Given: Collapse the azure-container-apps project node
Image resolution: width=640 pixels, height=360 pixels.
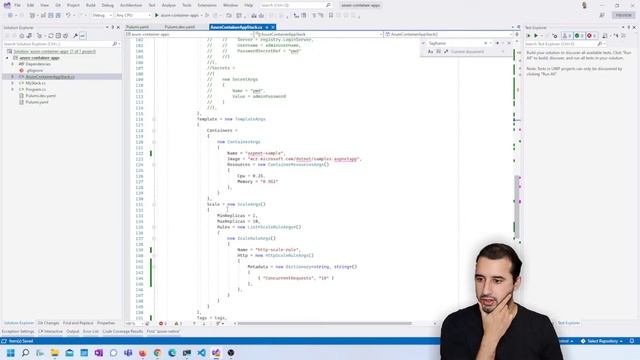Looking at the screenshot, I should coord(7,58).
